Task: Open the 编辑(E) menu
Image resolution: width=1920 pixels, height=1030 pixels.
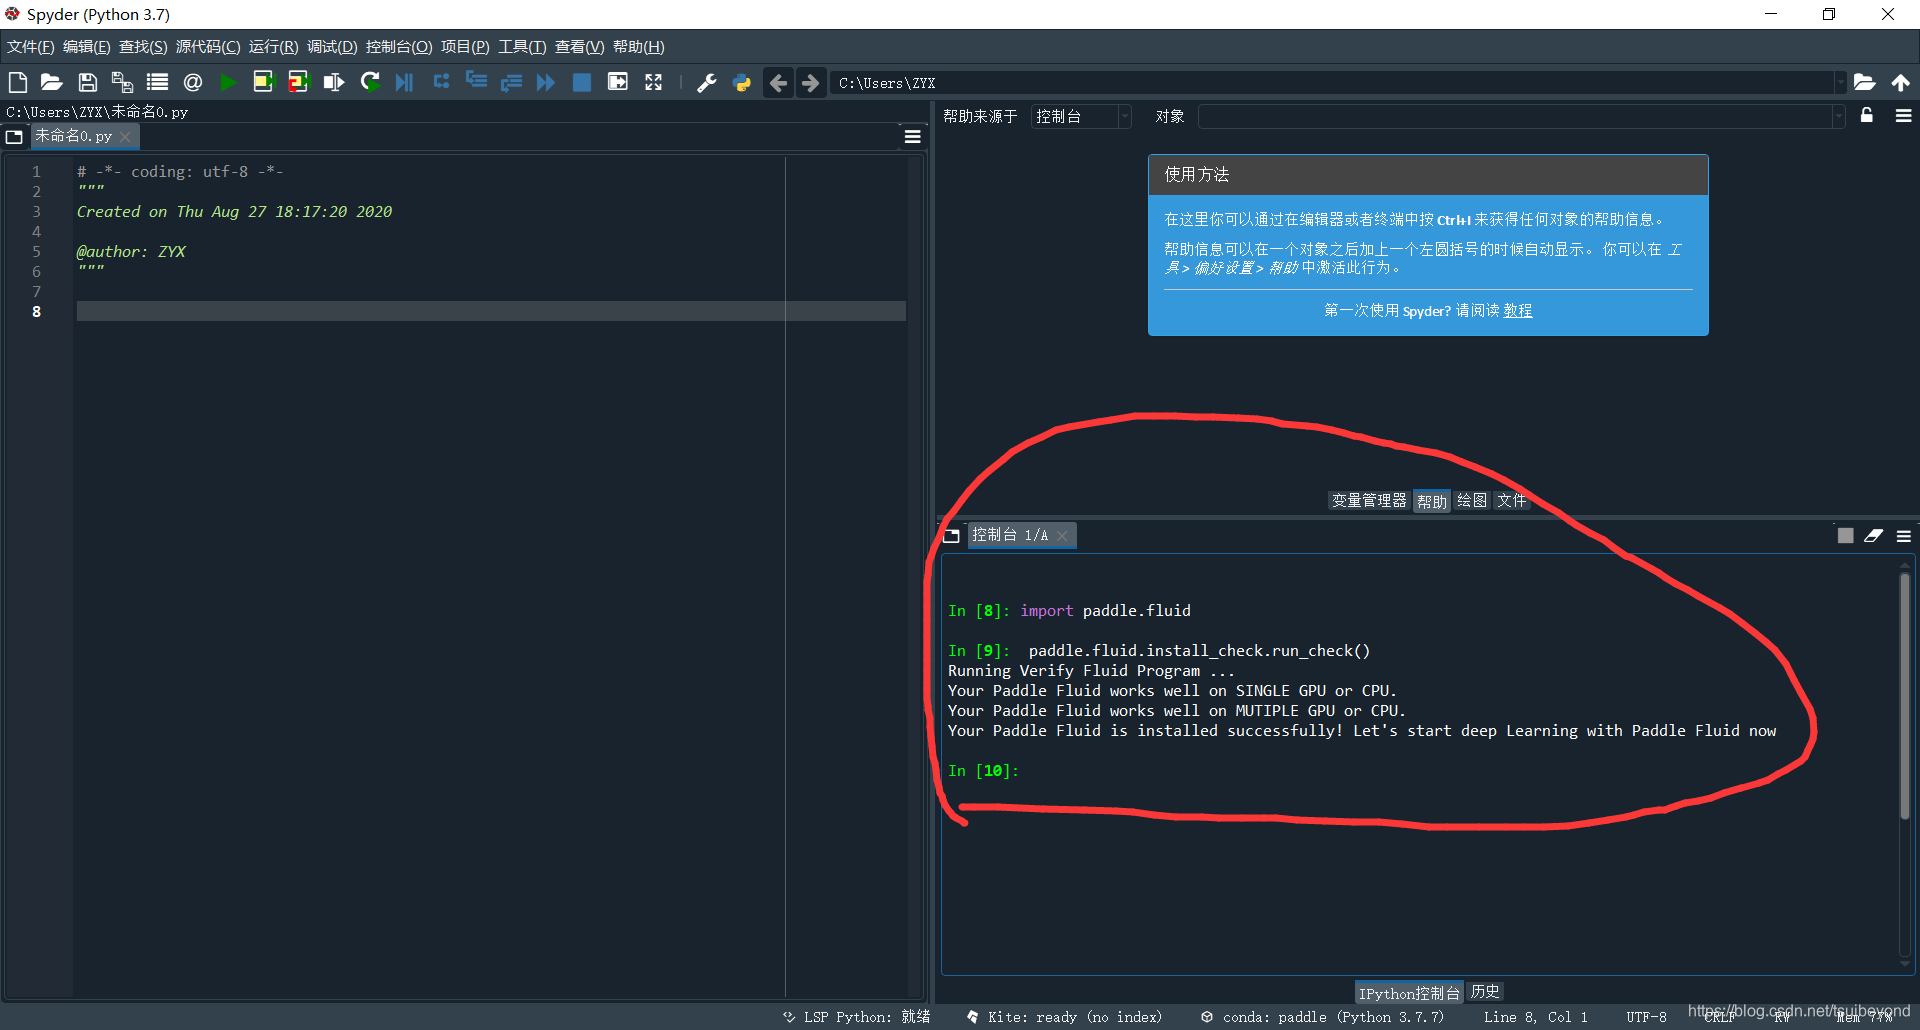Action: pyautogui.click(x=86, y=47)
